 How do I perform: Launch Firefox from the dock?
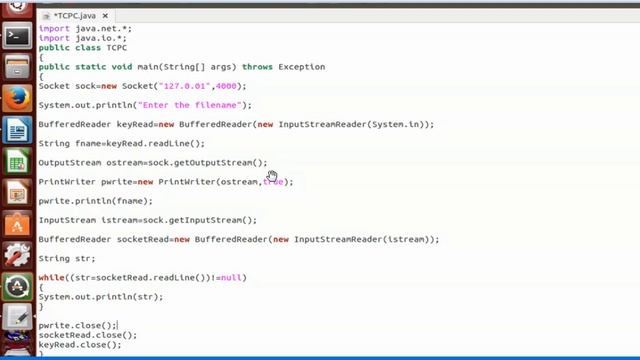tap(17, 98)
